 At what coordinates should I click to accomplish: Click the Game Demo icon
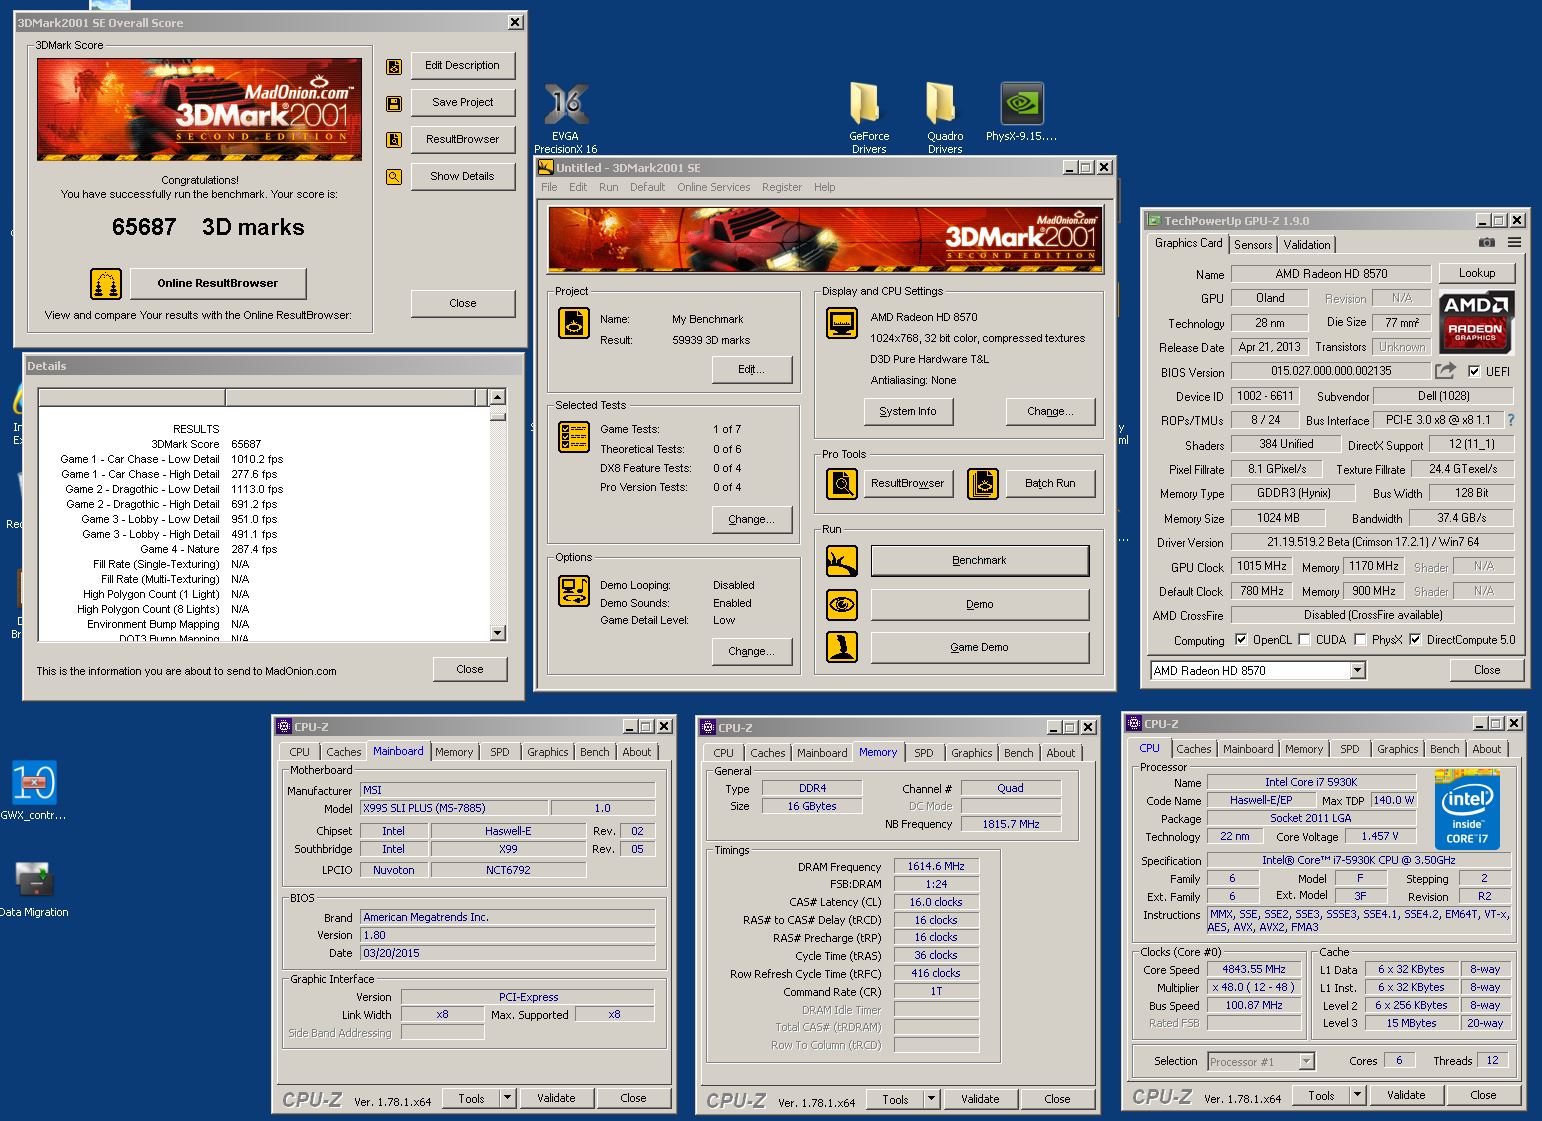click(842, 647)
